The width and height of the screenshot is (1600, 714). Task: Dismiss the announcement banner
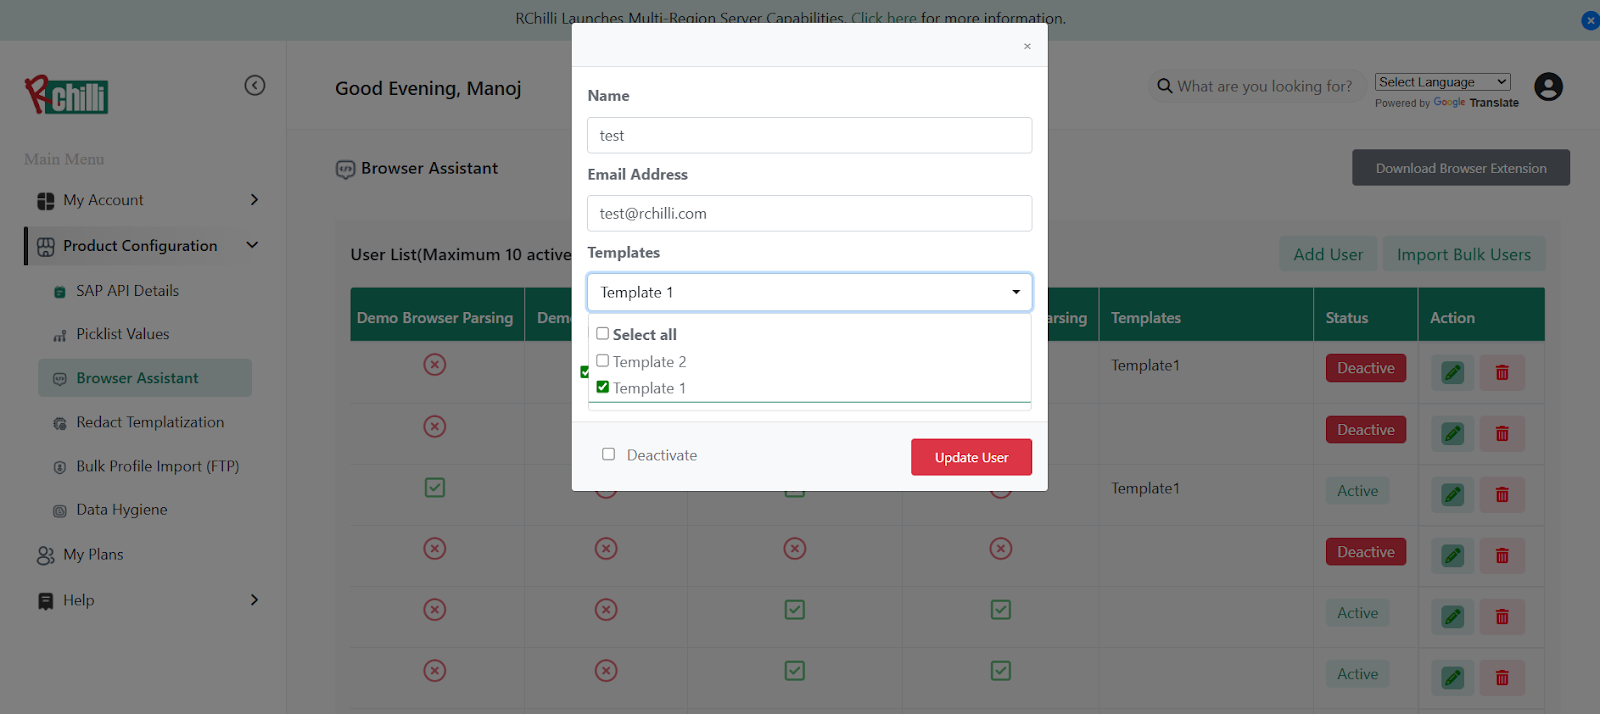(1589, 20)
